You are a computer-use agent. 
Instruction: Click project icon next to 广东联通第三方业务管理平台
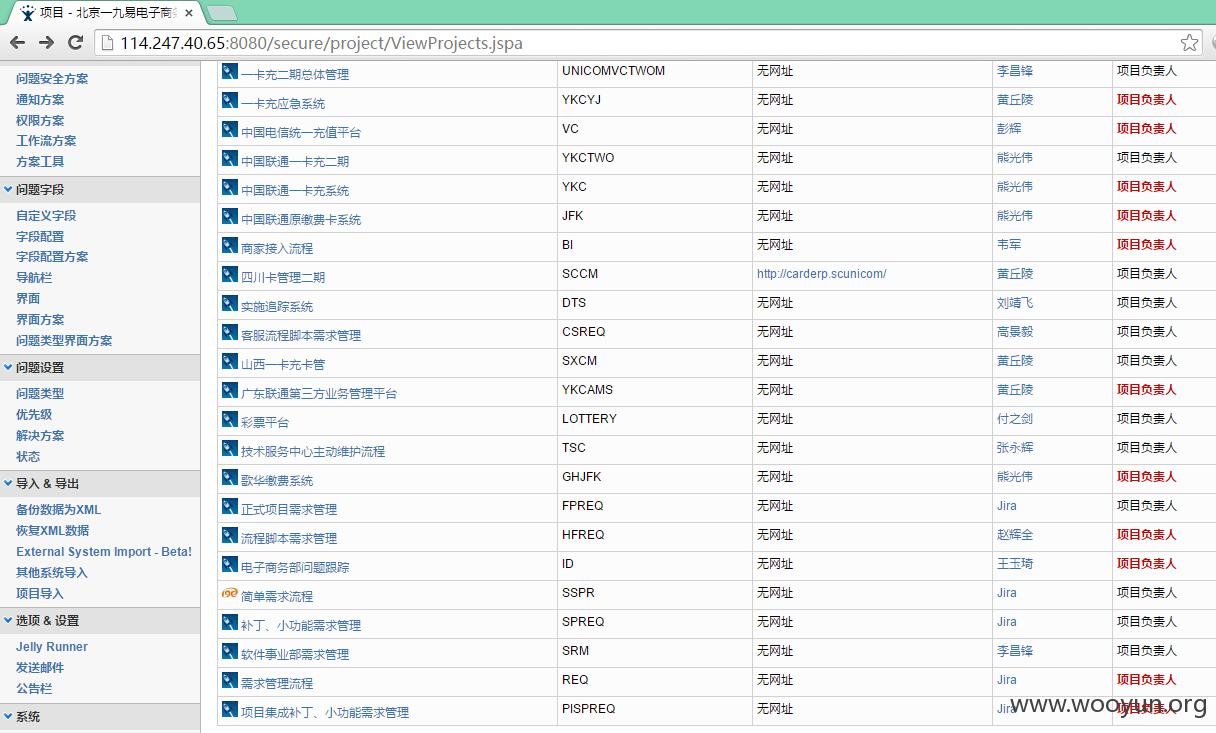(229, 391)
